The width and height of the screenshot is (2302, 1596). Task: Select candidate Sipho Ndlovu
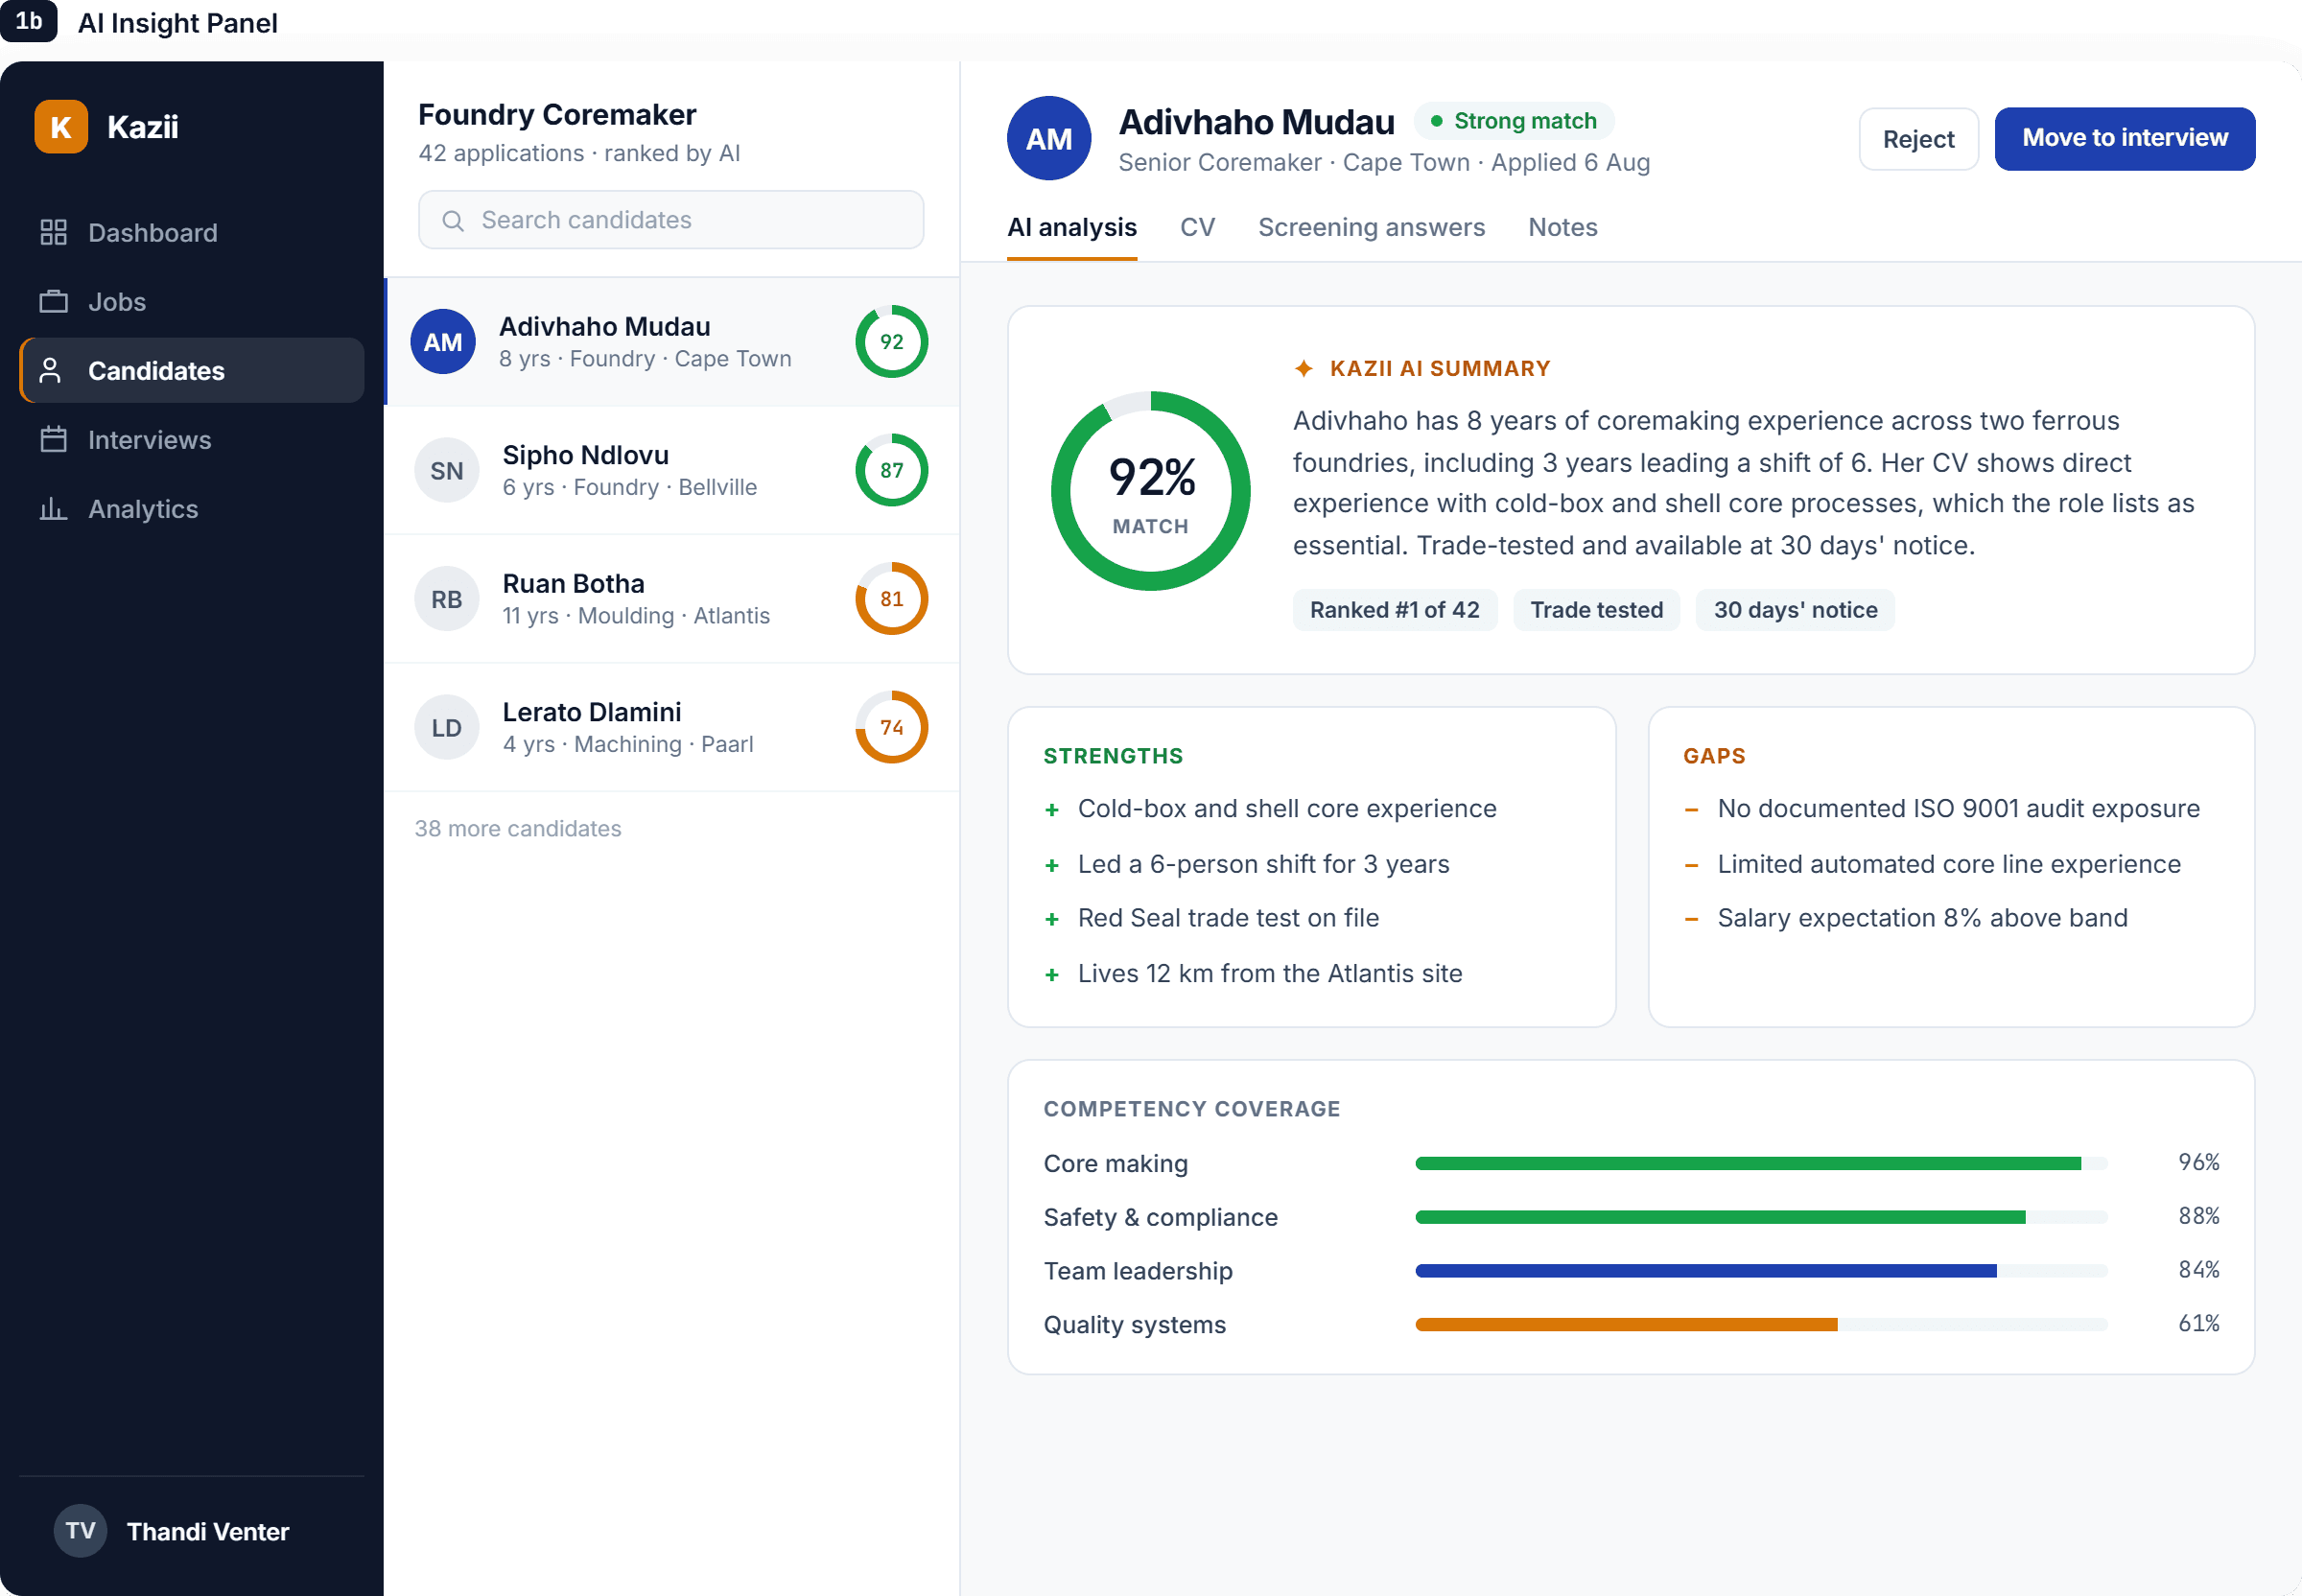pos(672,470)
